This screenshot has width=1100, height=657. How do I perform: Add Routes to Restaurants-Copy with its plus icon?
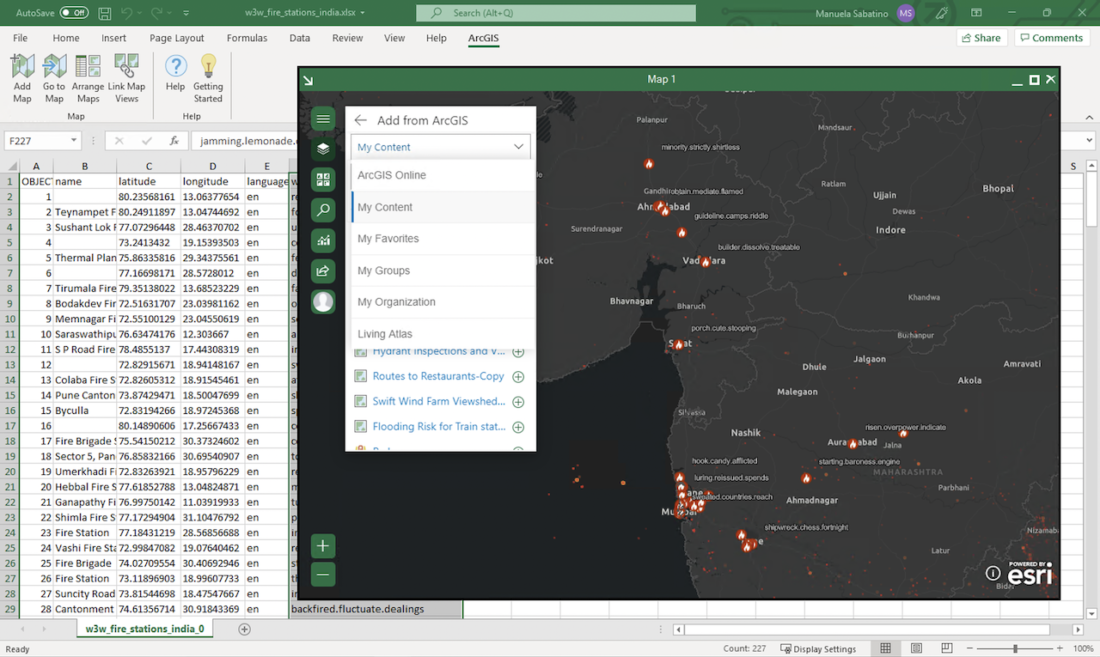[518, 377]
